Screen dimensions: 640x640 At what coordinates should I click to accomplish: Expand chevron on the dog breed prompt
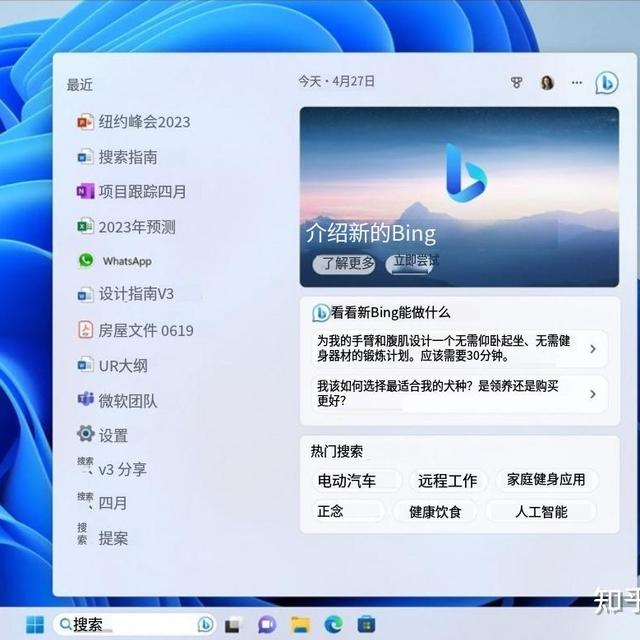[x=593, y=394]
